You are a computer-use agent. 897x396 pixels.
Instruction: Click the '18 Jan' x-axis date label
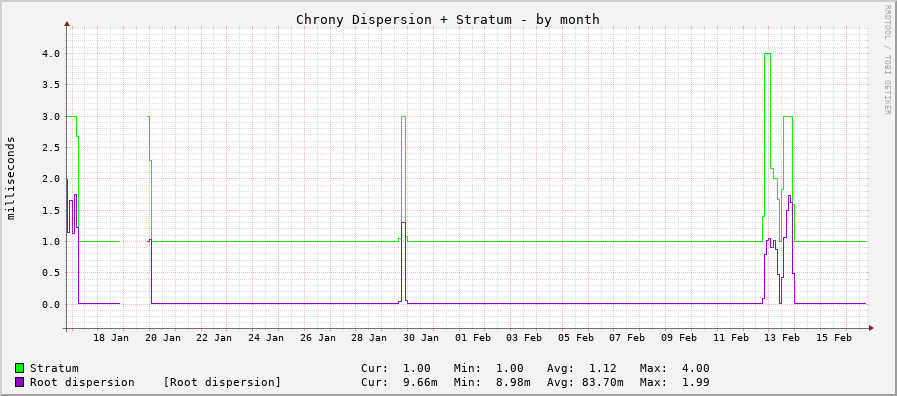[x=111, y=338]
